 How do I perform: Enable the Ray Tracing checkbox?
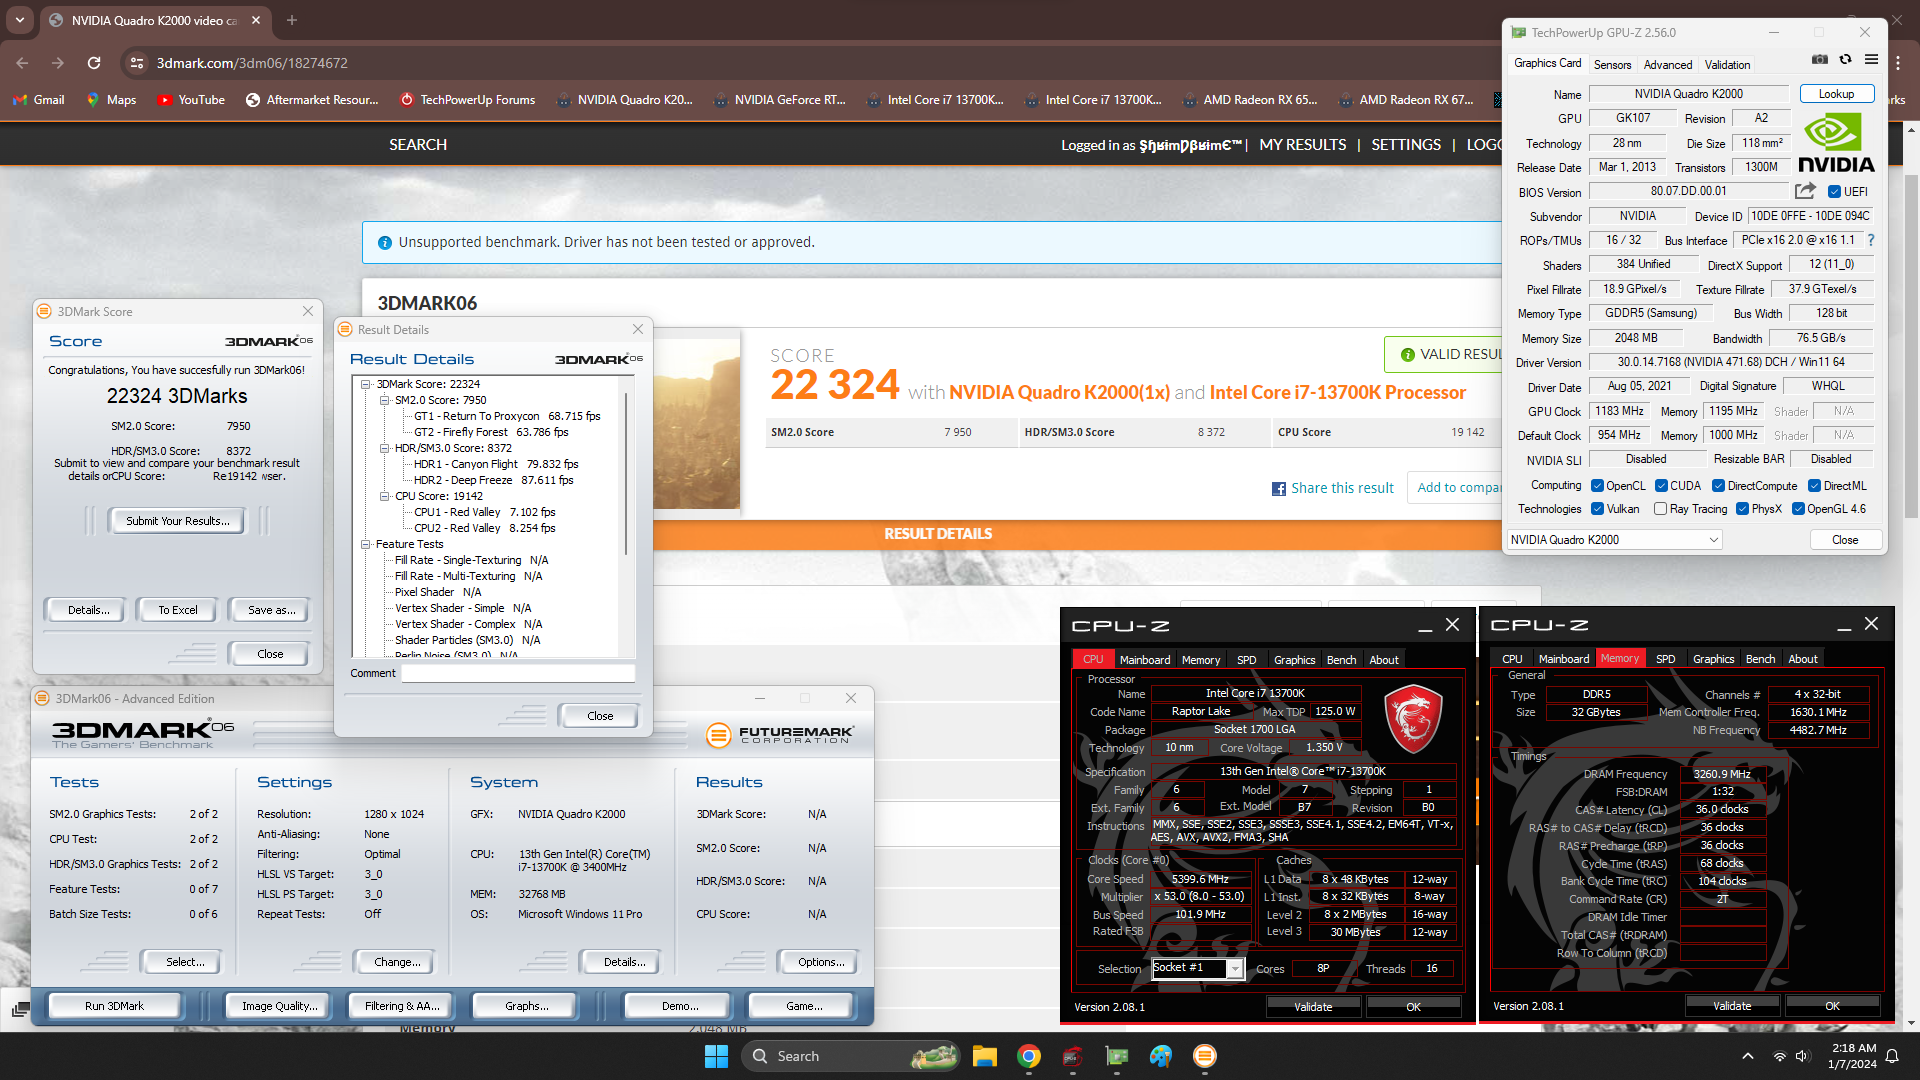(1660, 509)
